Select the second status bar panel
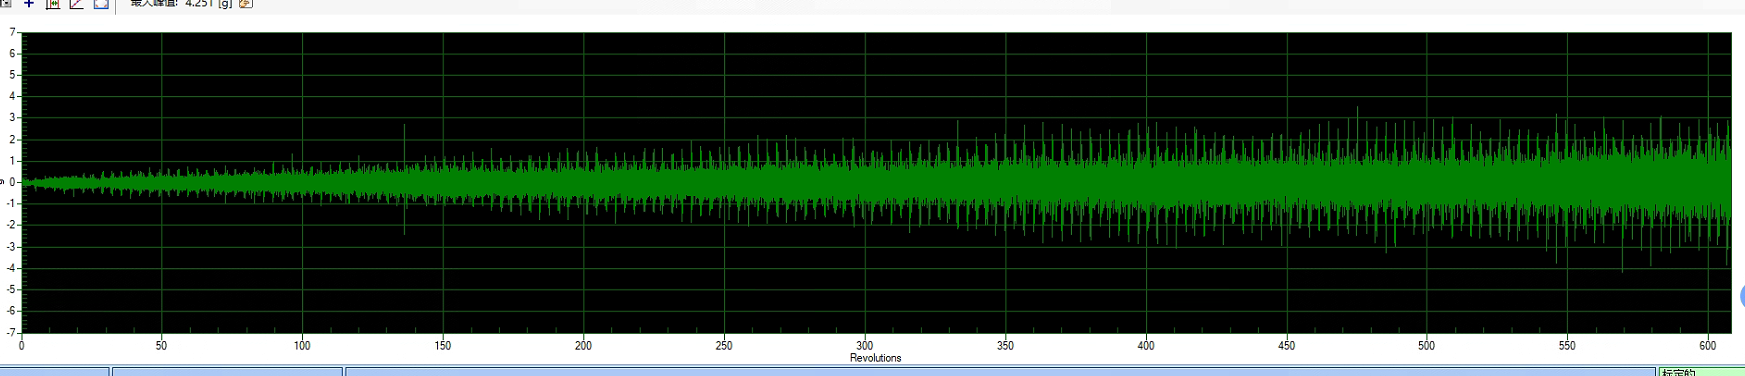1745x376 pixels. 227,372
